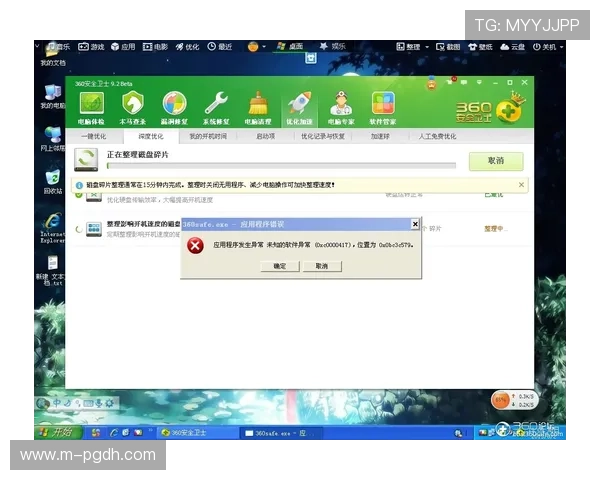
Task: Dismiss the yellow defragment tip bar
Action: (x=521, y=185)
